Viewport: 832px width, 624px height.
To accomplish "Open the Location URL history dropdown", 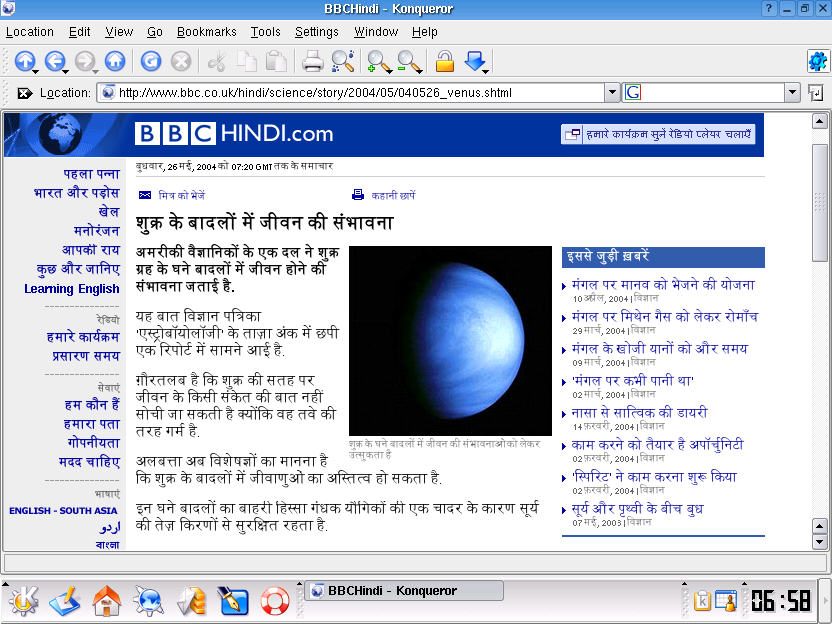I will pos(612,93).
